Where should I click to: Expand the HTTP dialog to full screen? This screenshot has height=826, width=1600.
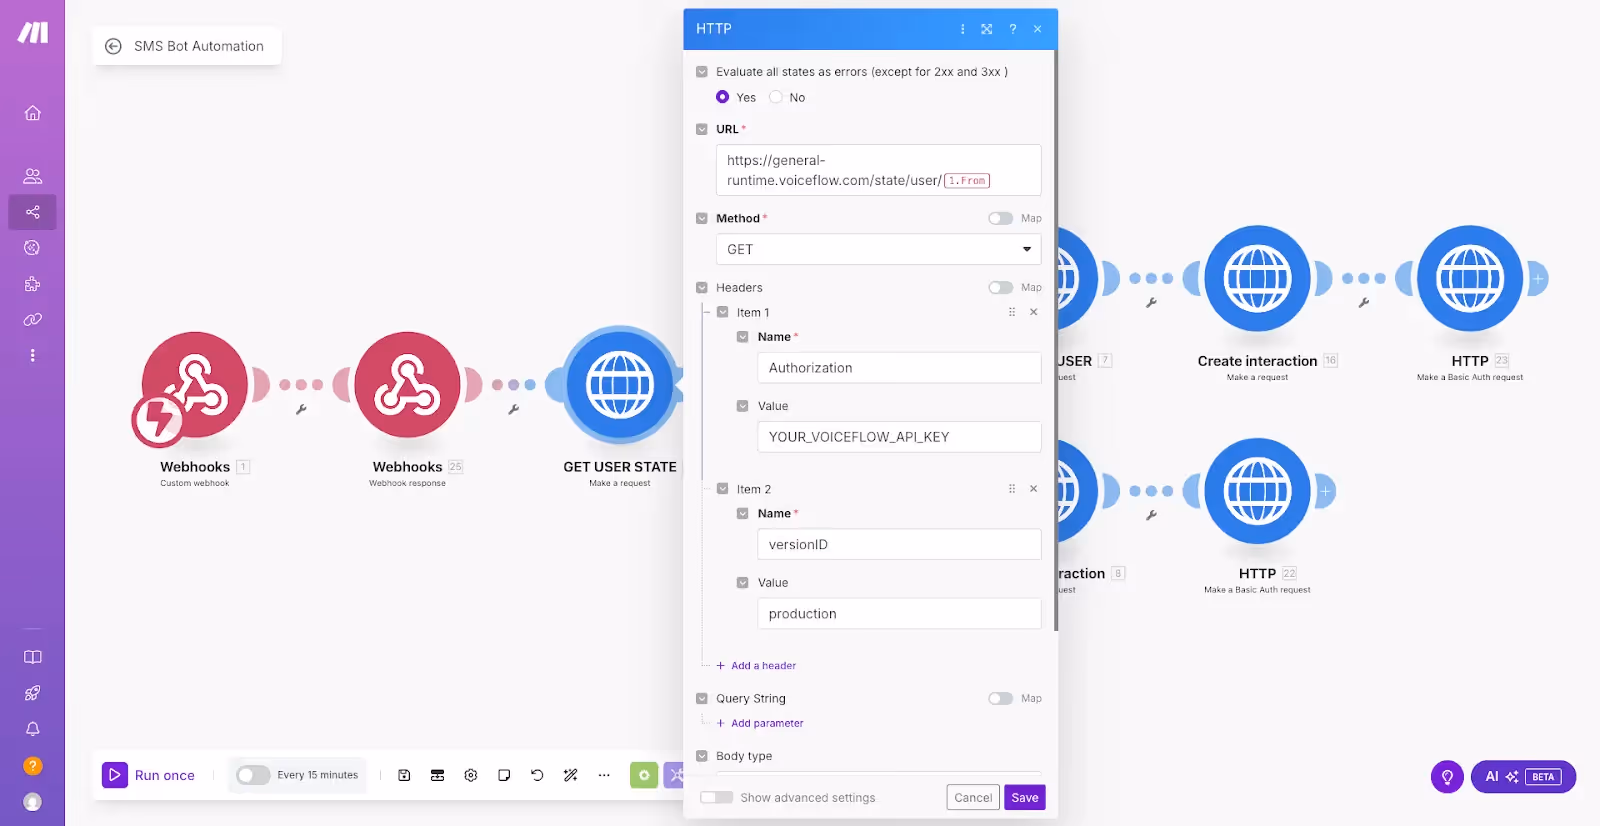pos(987,29)
